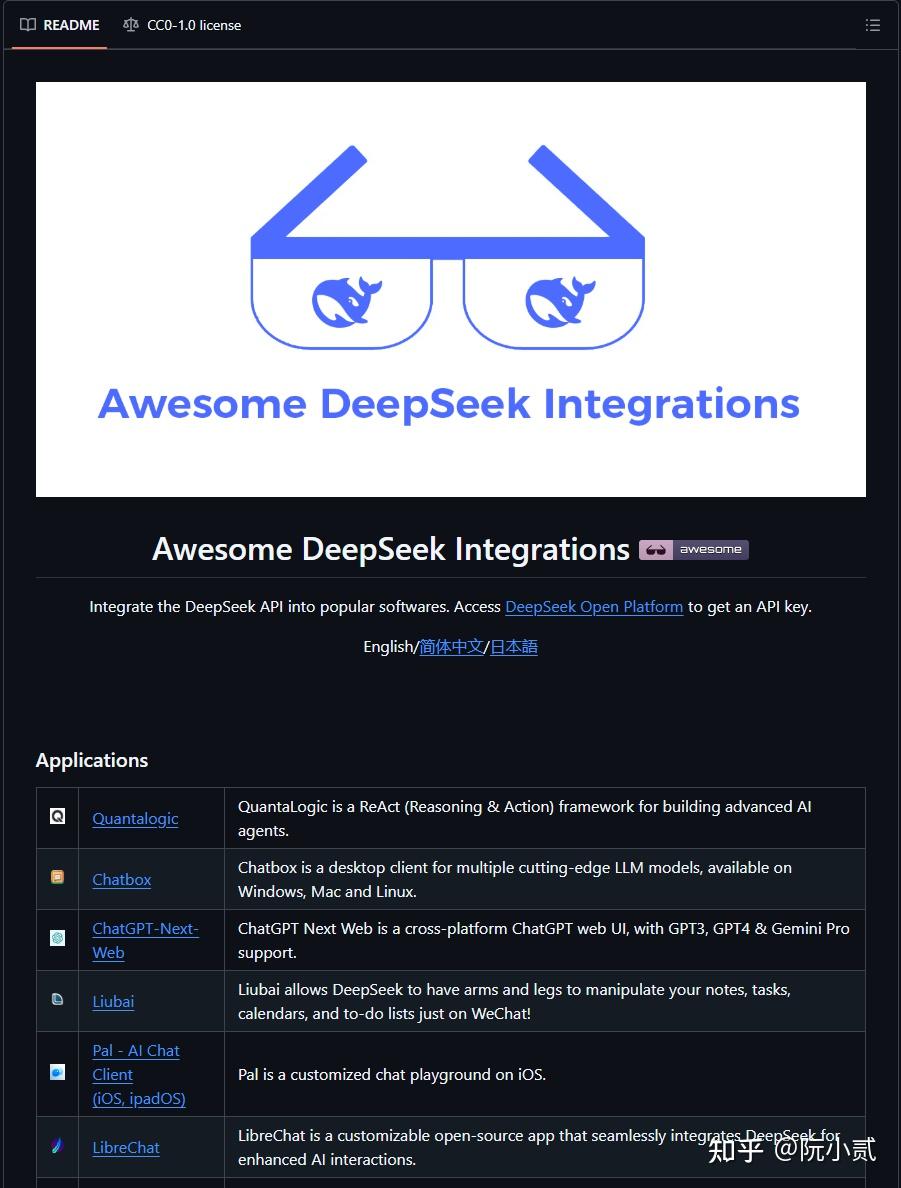Click the Chatbox application icon
This screenshot has width=901, height=1188.
57,877
